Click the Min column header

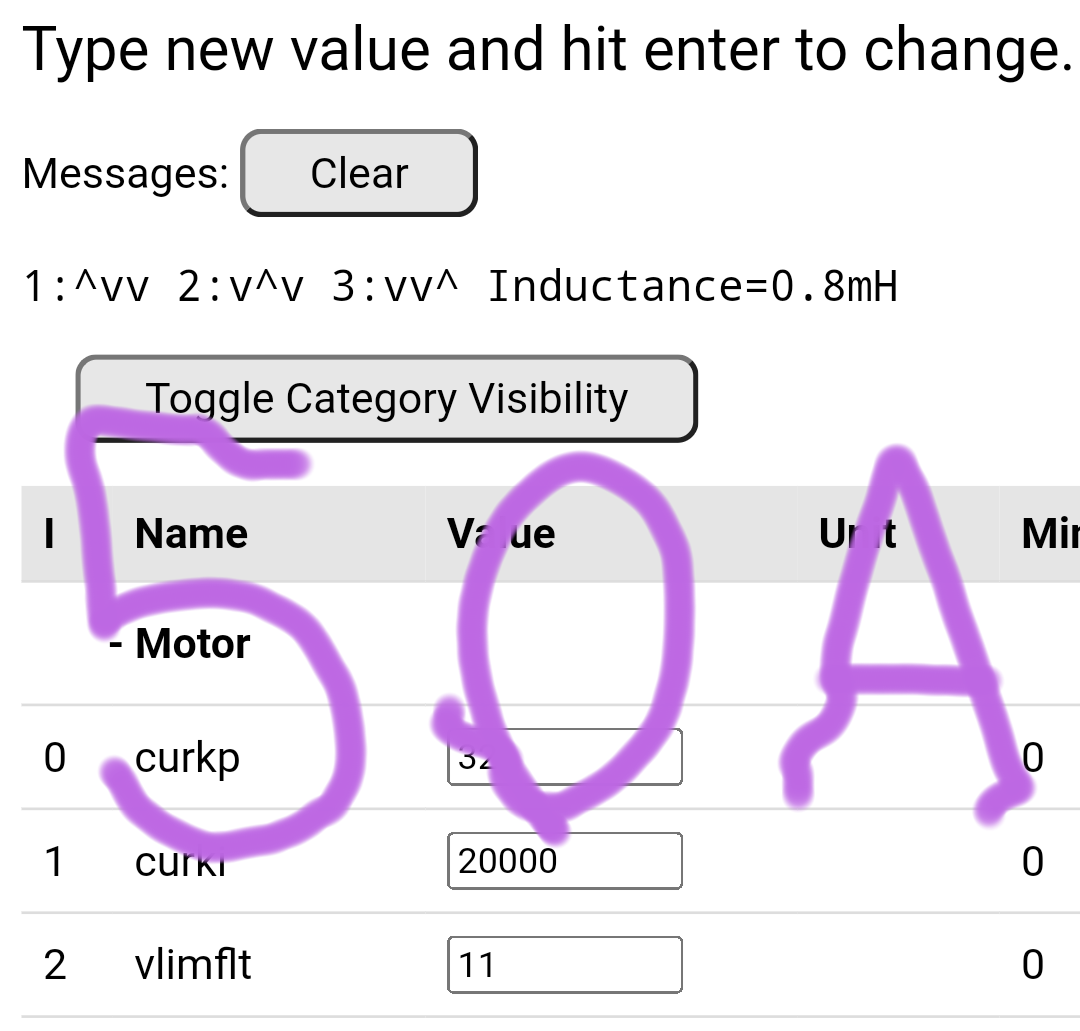1049,534
